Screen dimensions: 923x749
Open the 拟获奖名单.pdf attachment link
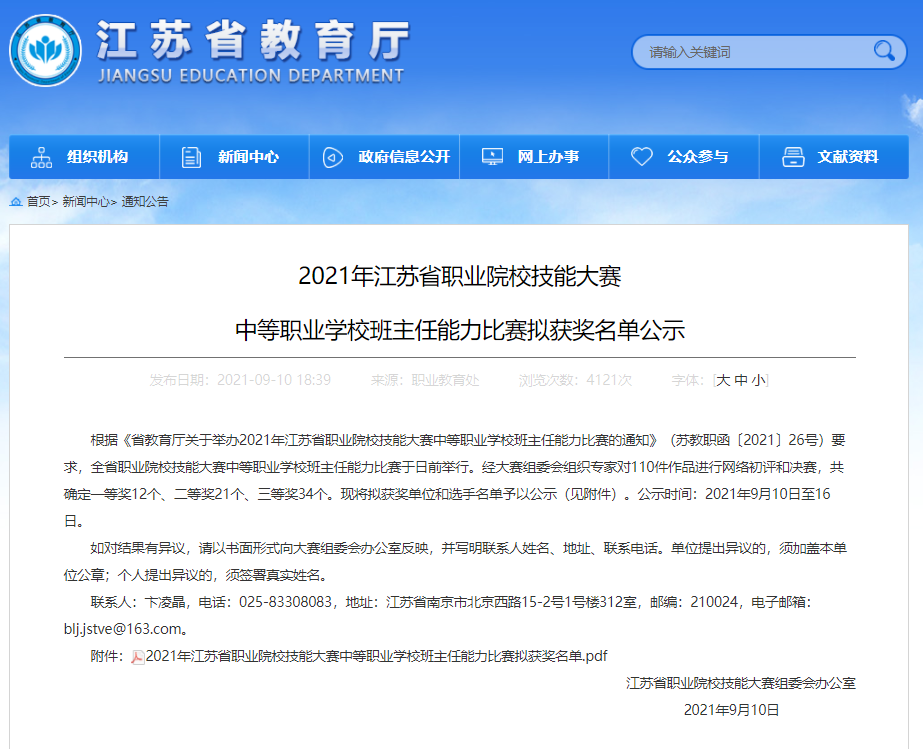tap(376, 656)
